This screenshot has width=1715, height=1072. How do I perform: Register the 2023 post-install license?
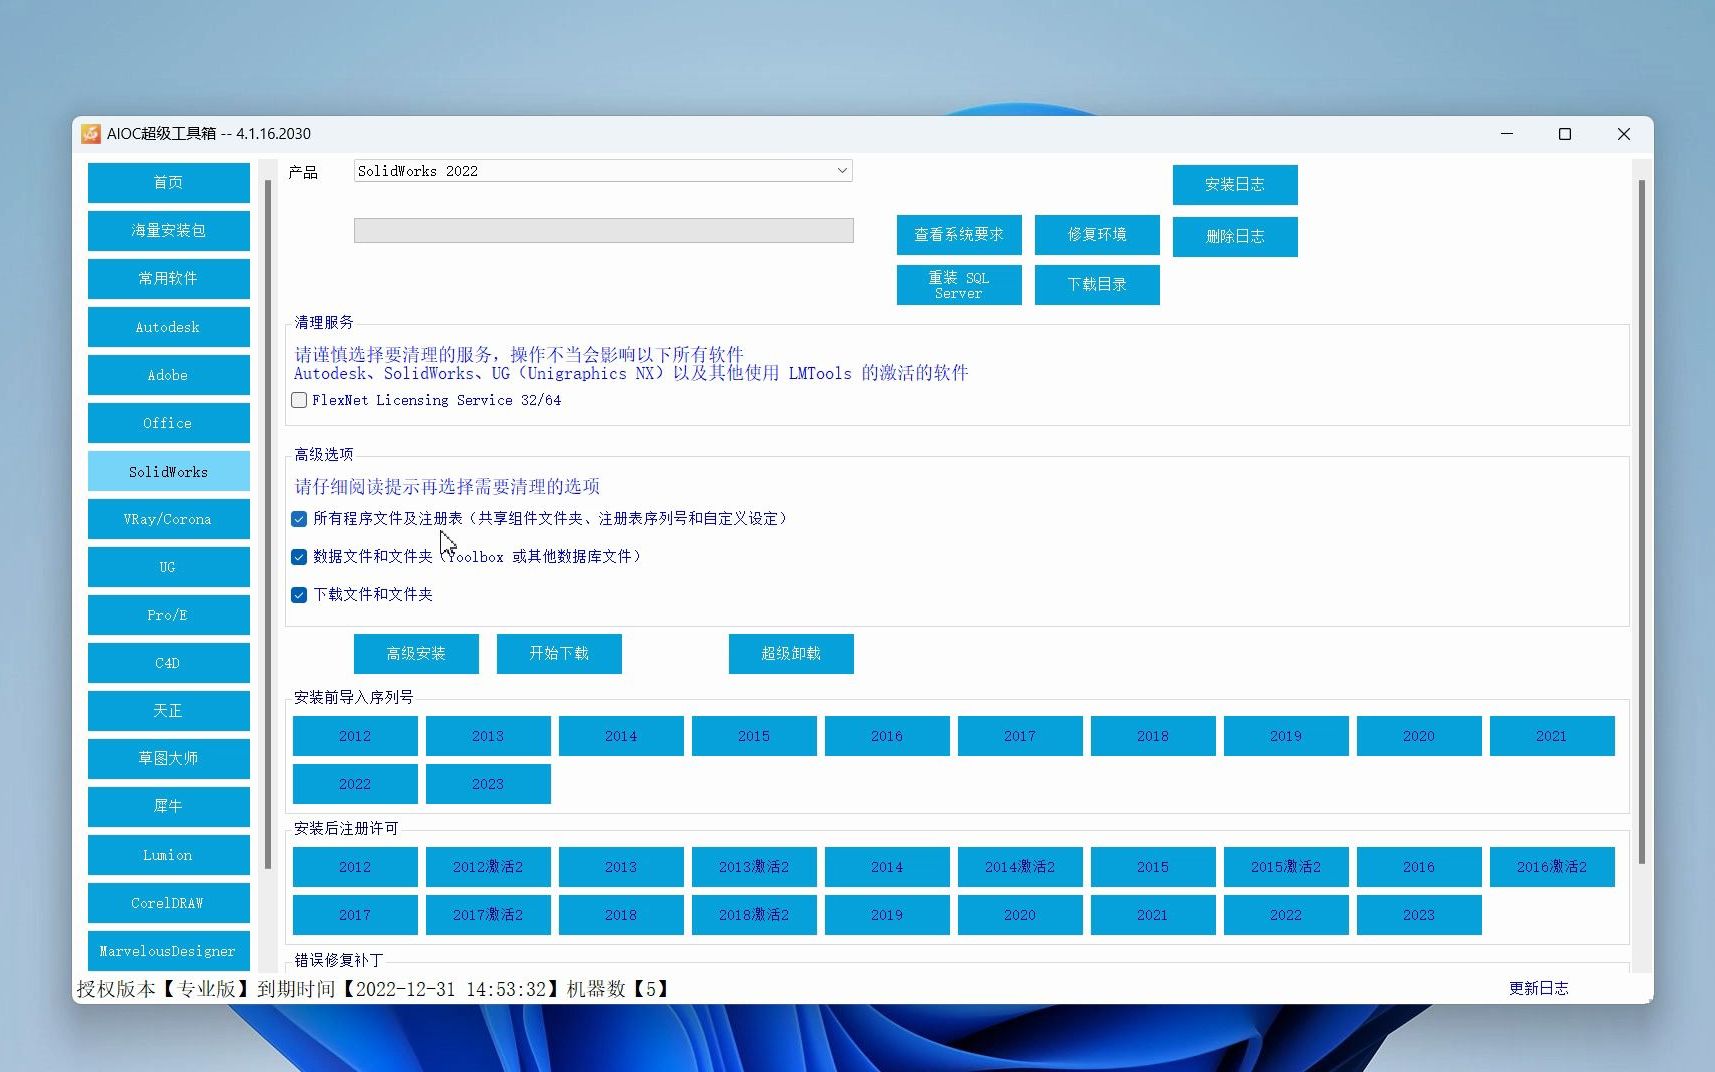click(1419, 915)
